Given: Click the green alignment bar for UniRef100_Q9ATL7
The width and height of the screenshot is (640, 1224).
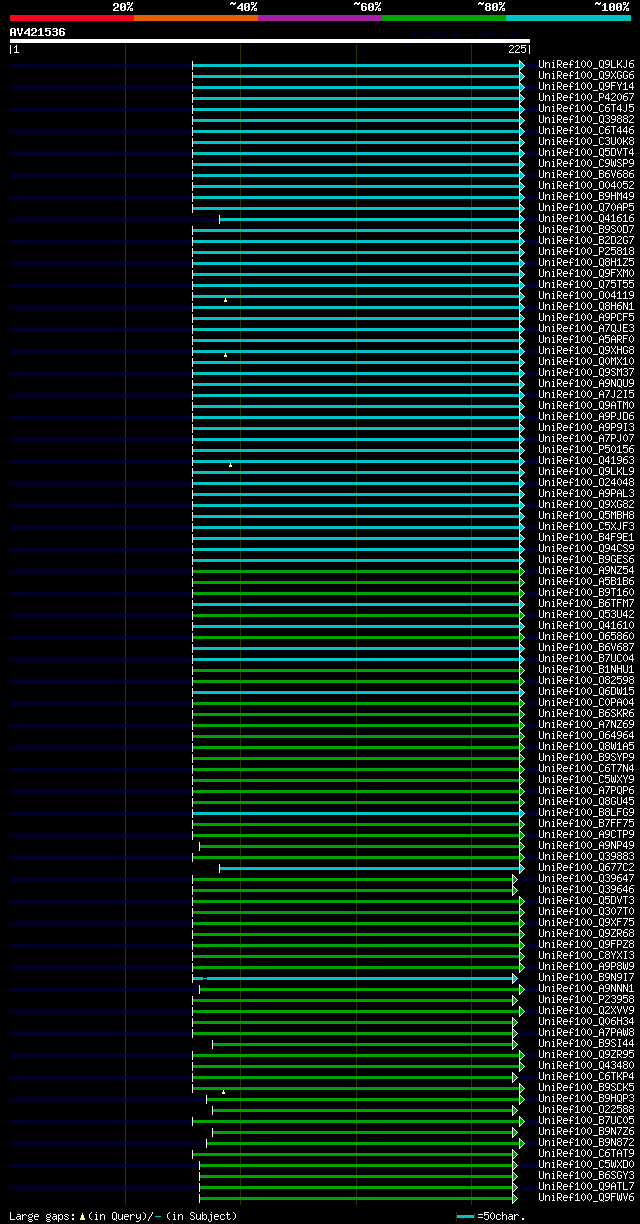Looking at the screenshot, I should click(x=356, y=1187).
